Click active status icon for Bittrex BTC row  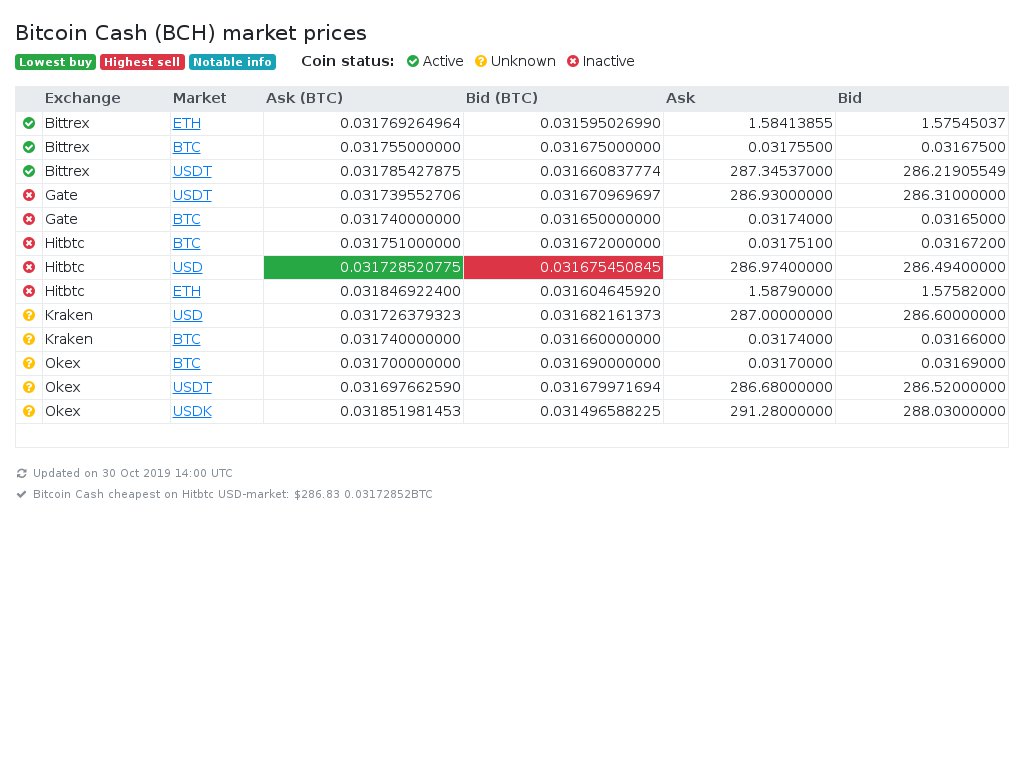click(29, 147)
